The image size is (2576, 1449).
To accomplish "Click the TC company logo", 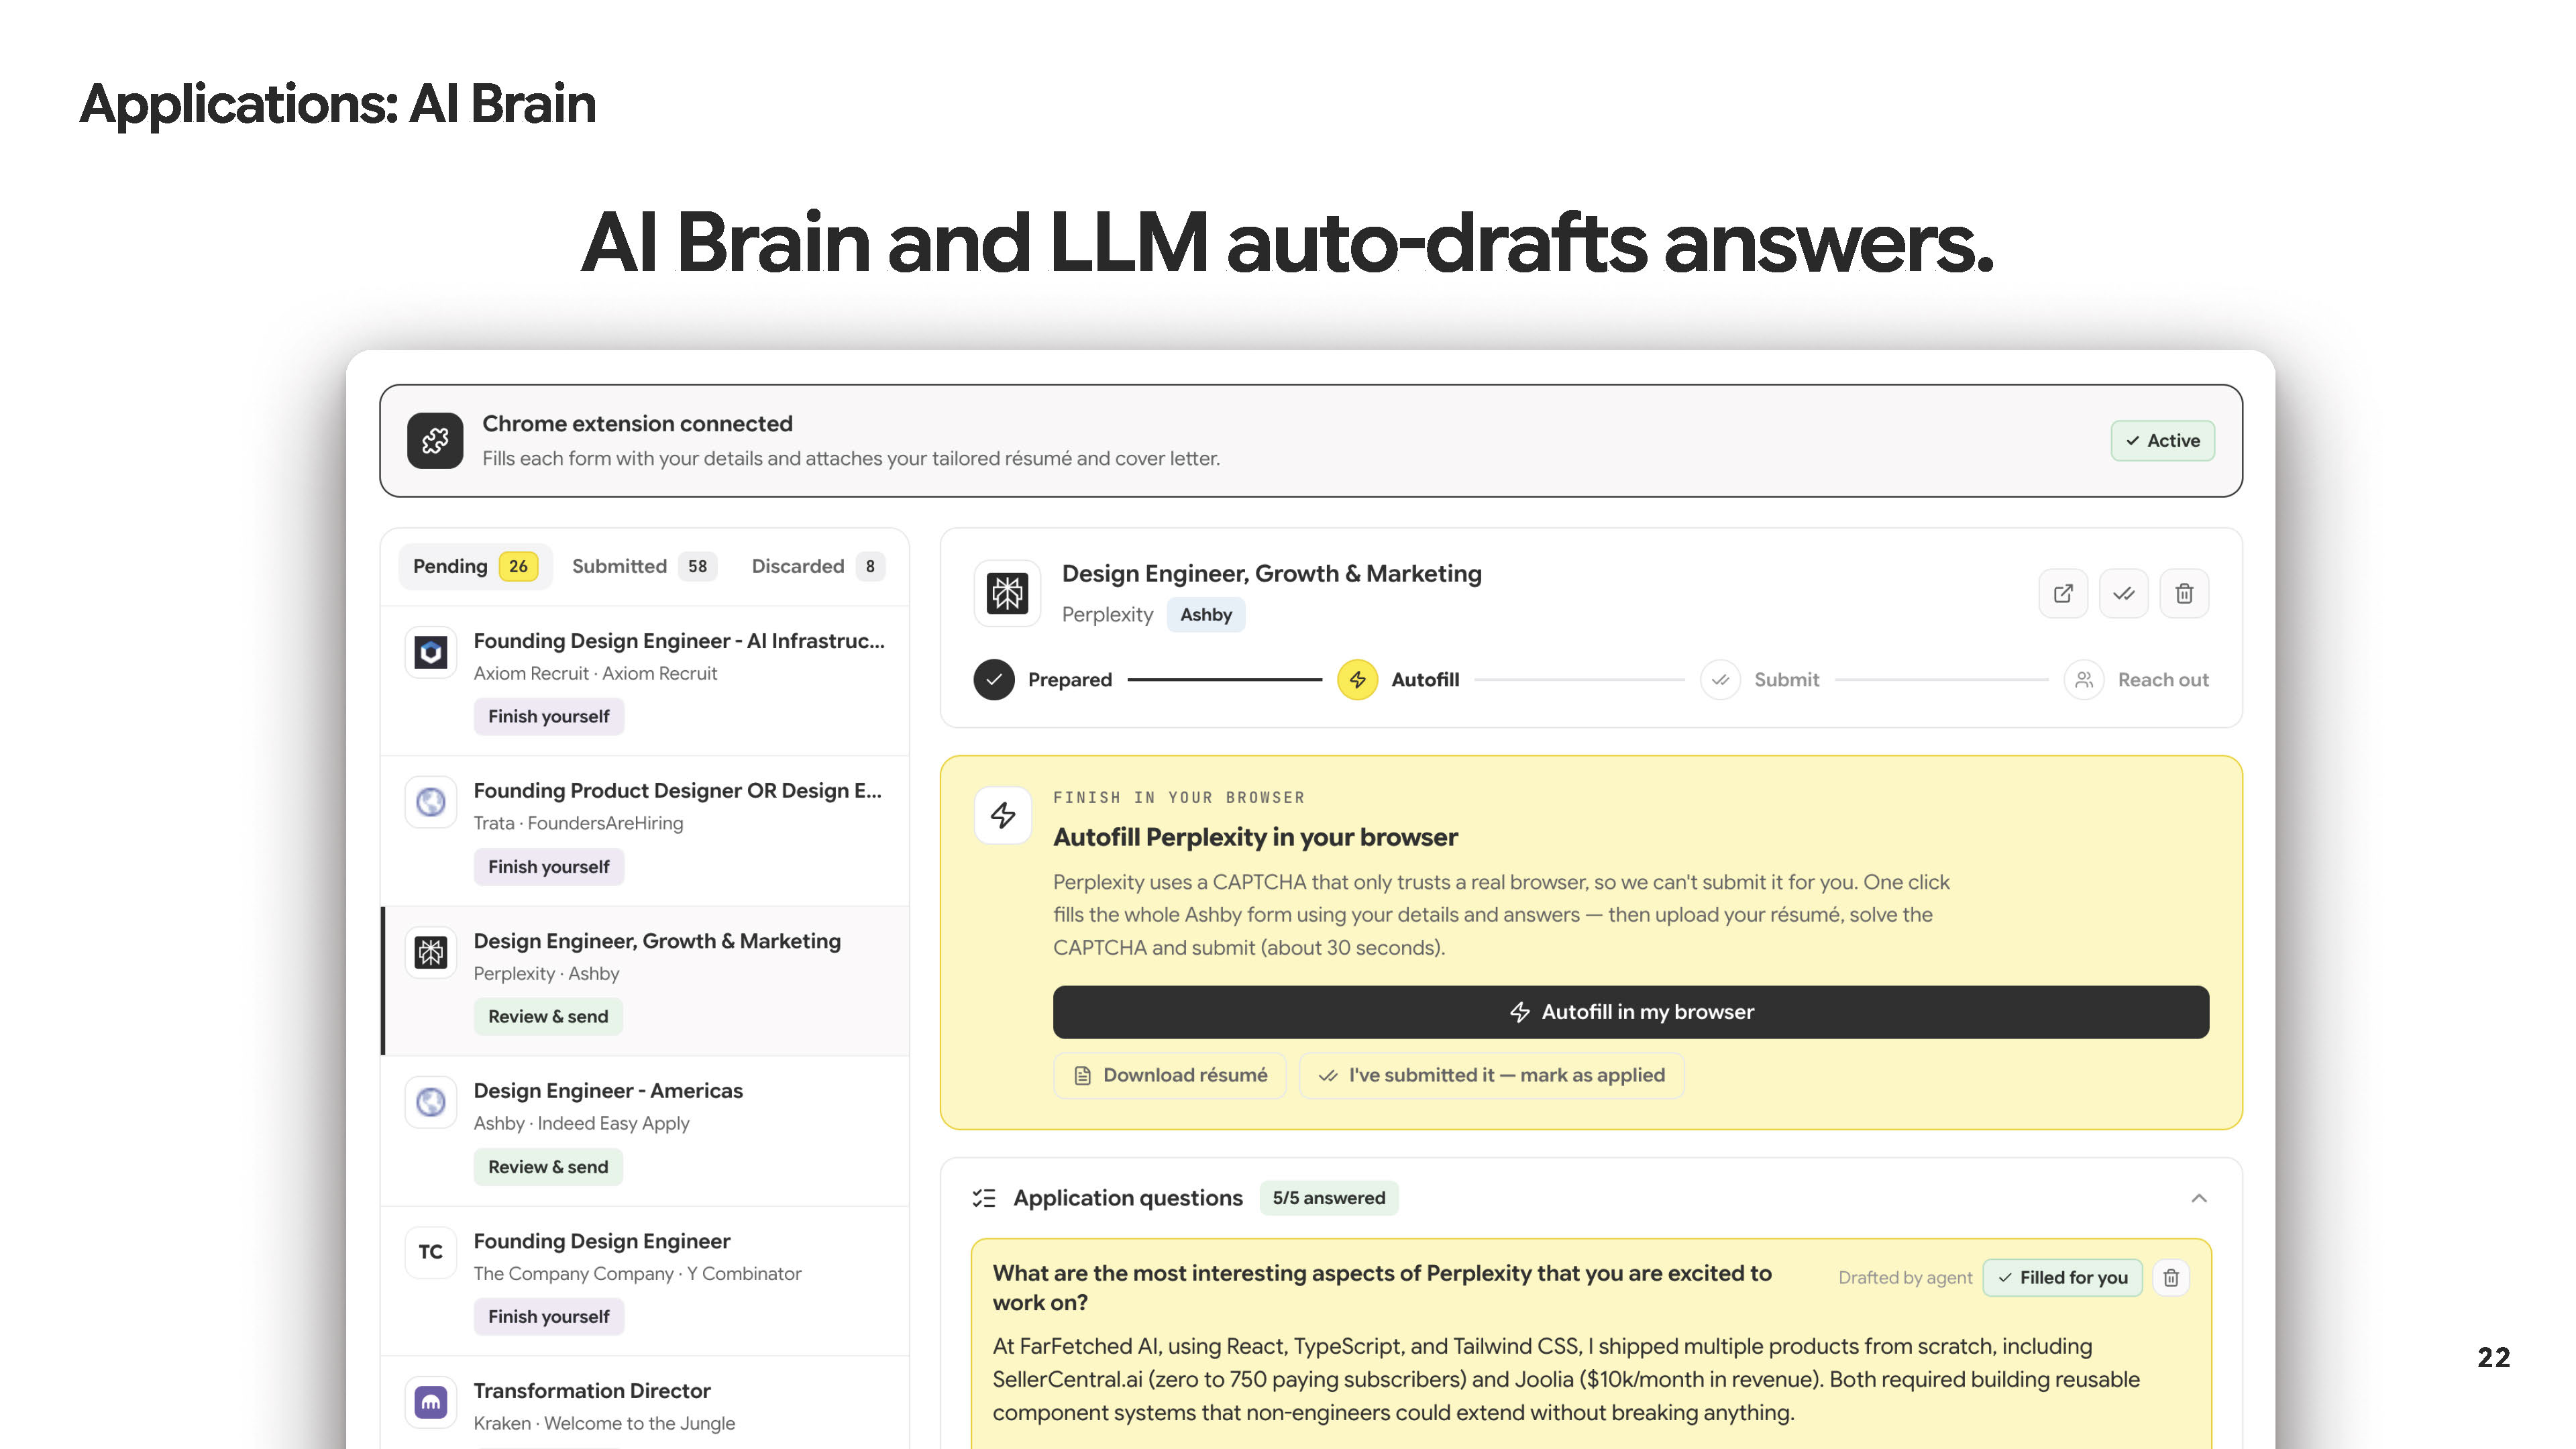I will [x=431, y=1252].
